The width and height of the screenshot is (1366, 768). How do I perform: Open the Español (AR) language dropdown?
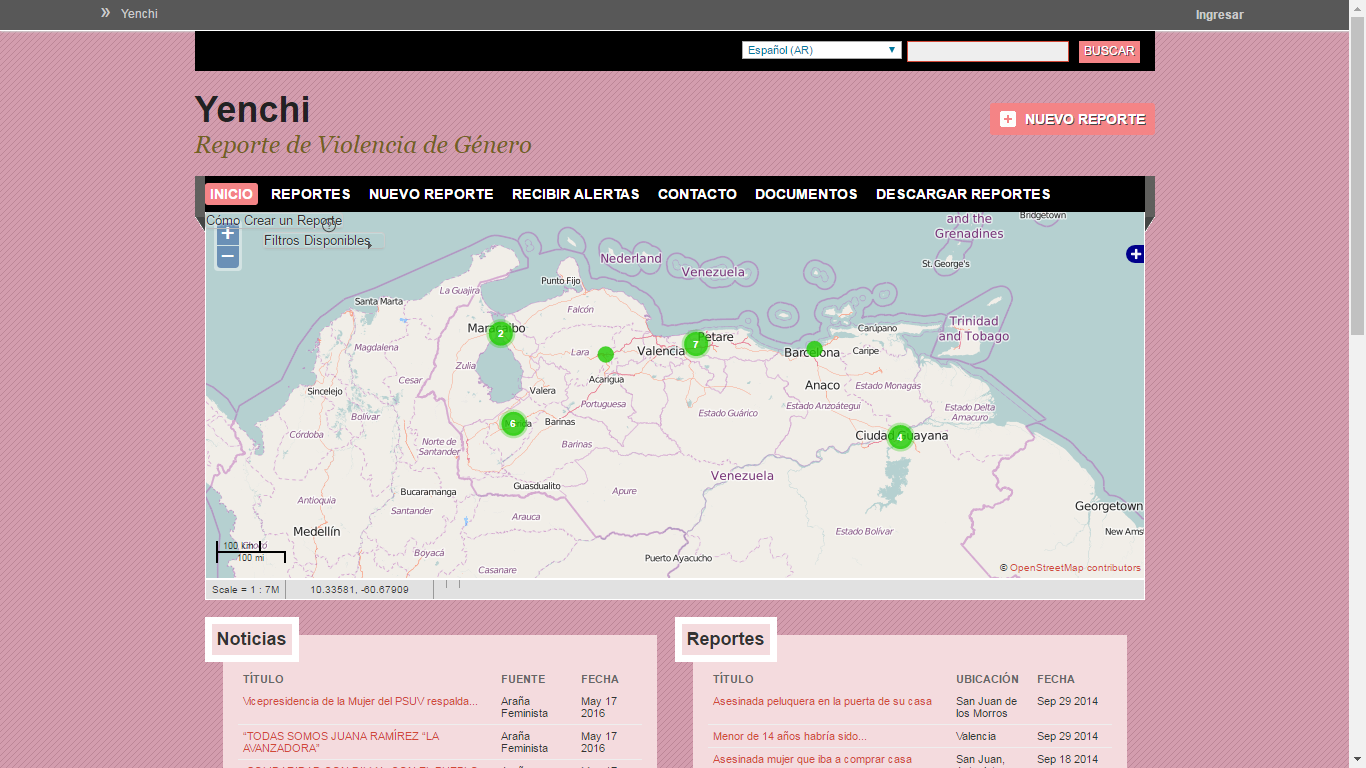[x=821, y=50]
